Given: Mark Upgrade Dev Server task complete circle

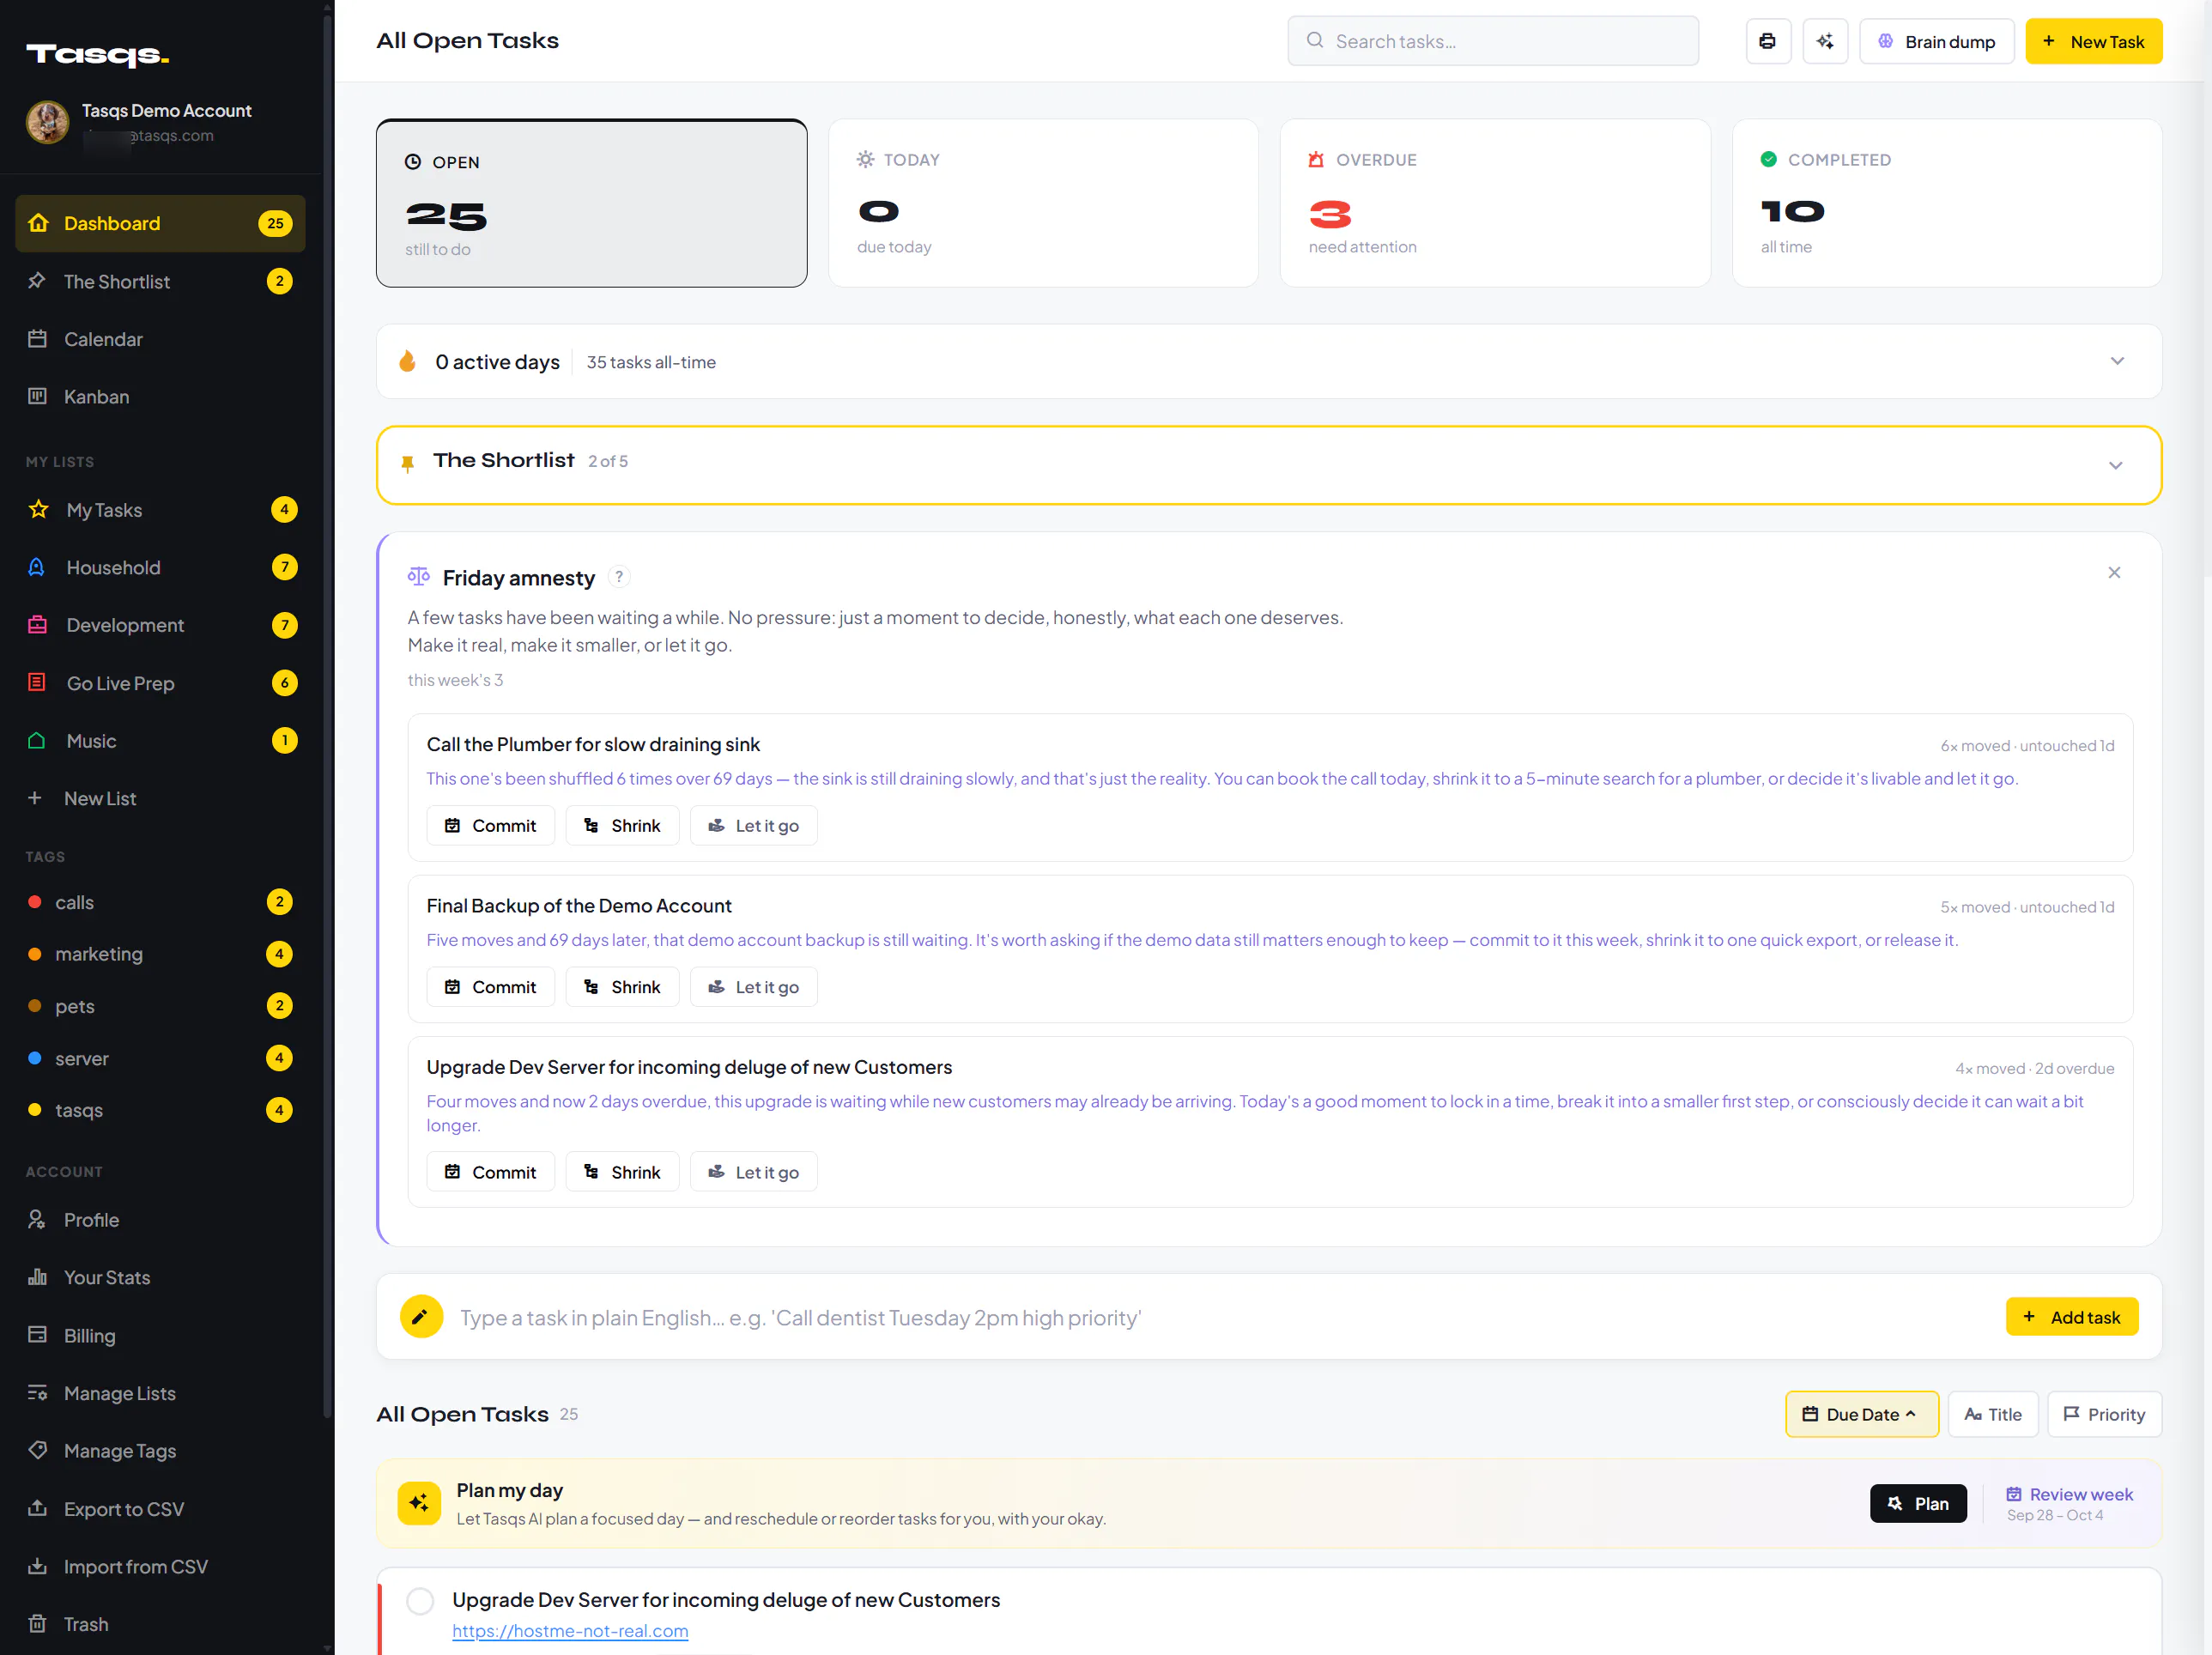Looking at the screenshot, I should pos(420,1600).
